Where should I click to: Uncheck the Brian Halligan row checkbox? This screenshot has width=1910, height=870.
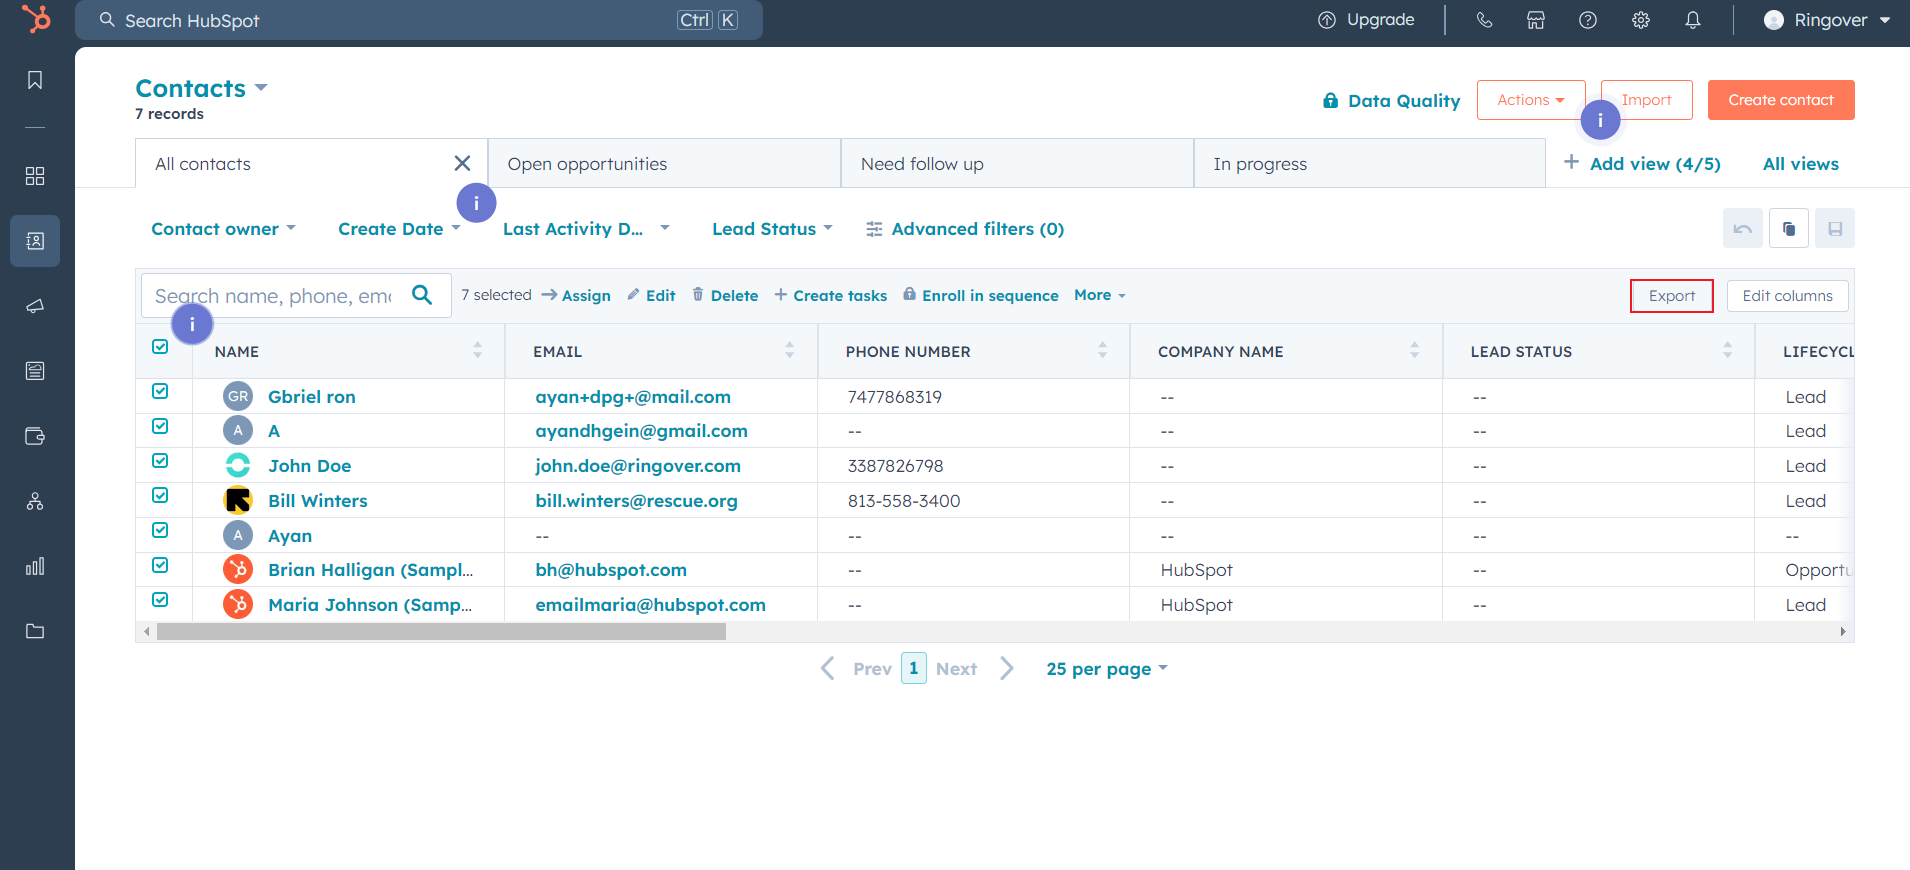[x=160, y=565]
